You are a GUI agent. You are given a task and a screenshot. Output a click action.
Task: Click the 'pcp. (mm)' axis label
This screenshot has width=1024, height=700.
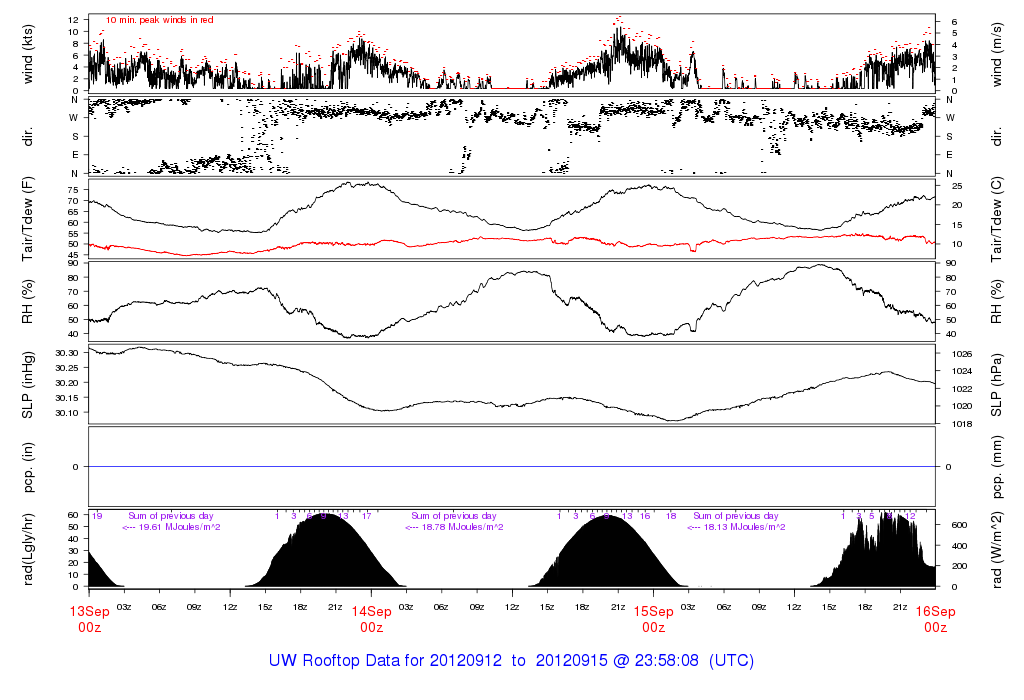[x=997, y=466]
